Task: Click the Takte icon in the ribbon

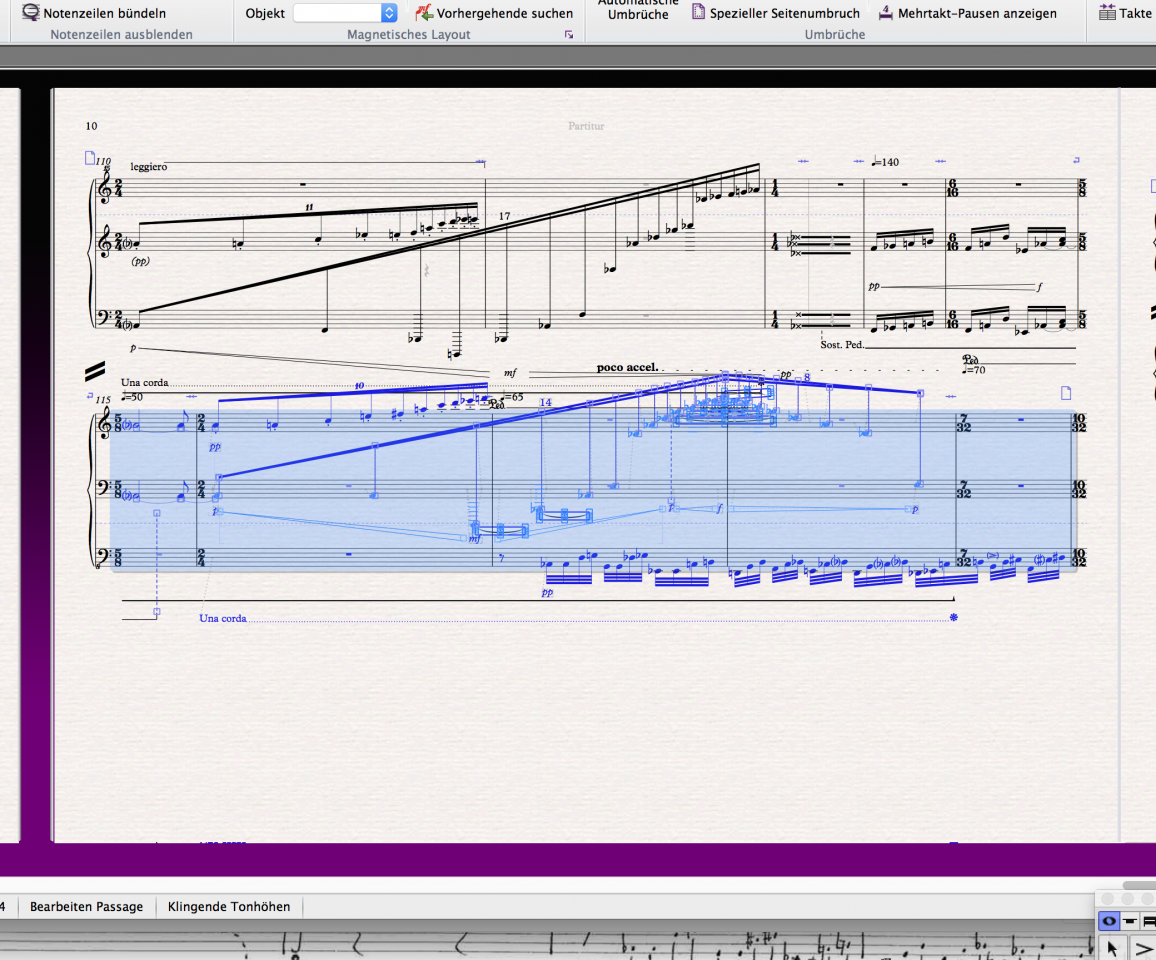Action: click(x=1107, y=13)
